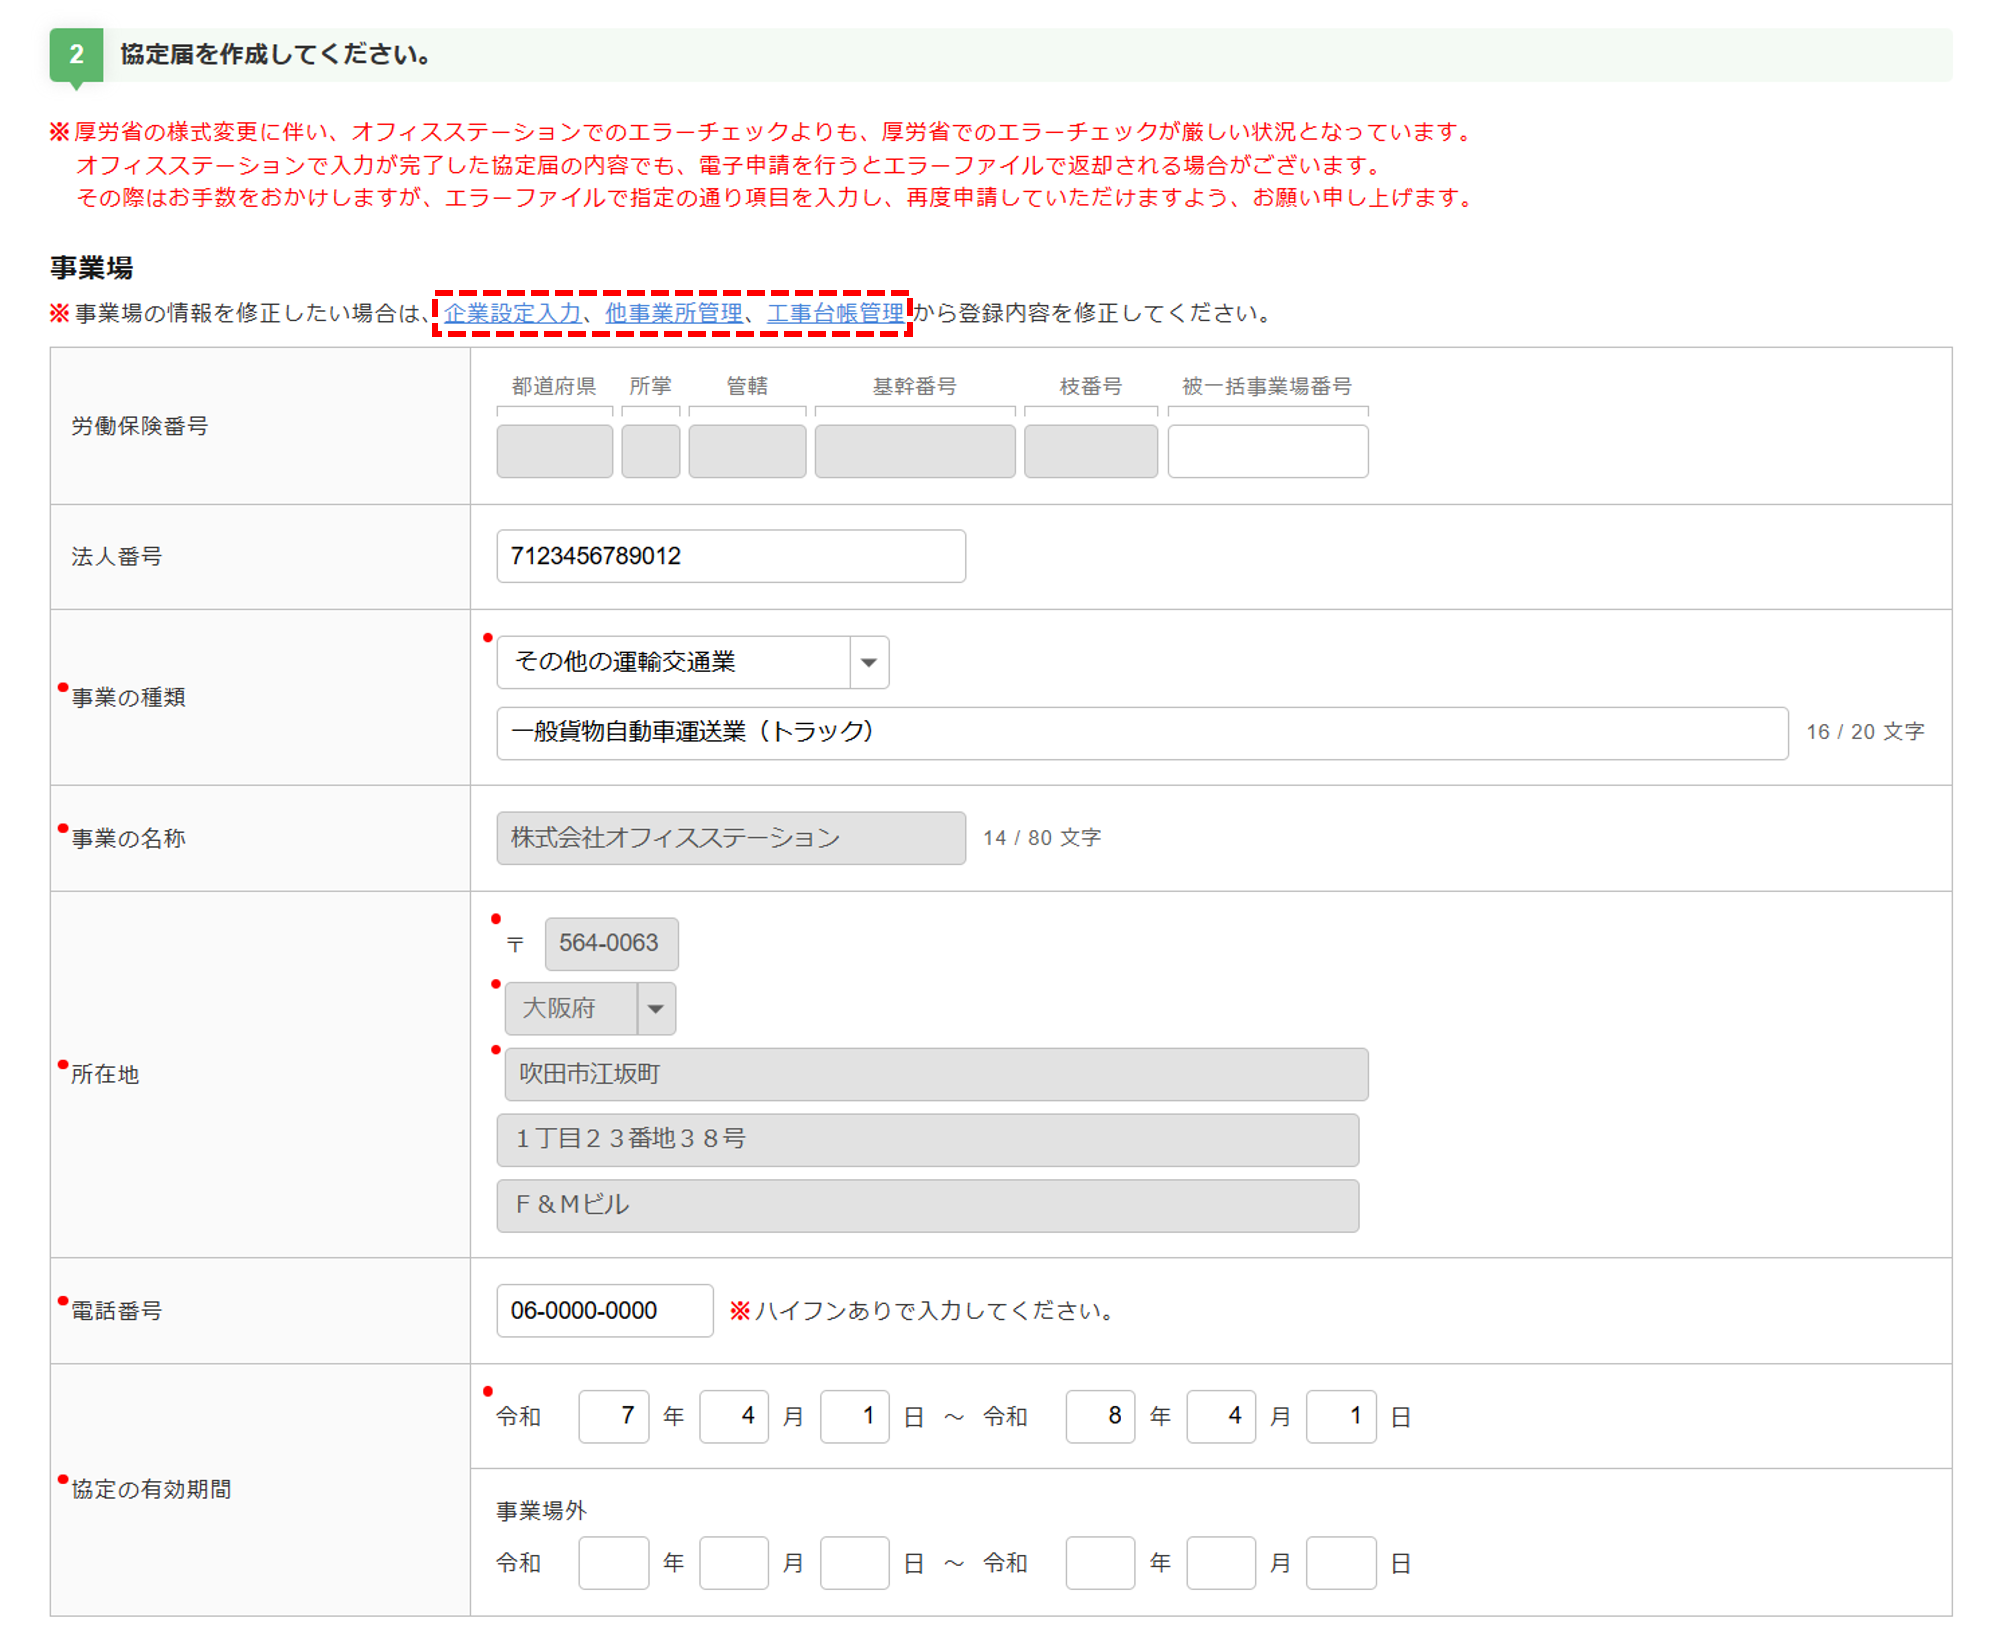Click the 事業場外 end month field
2000x1649 pixels.
pyautogui.click(x=1220, y=1562)
